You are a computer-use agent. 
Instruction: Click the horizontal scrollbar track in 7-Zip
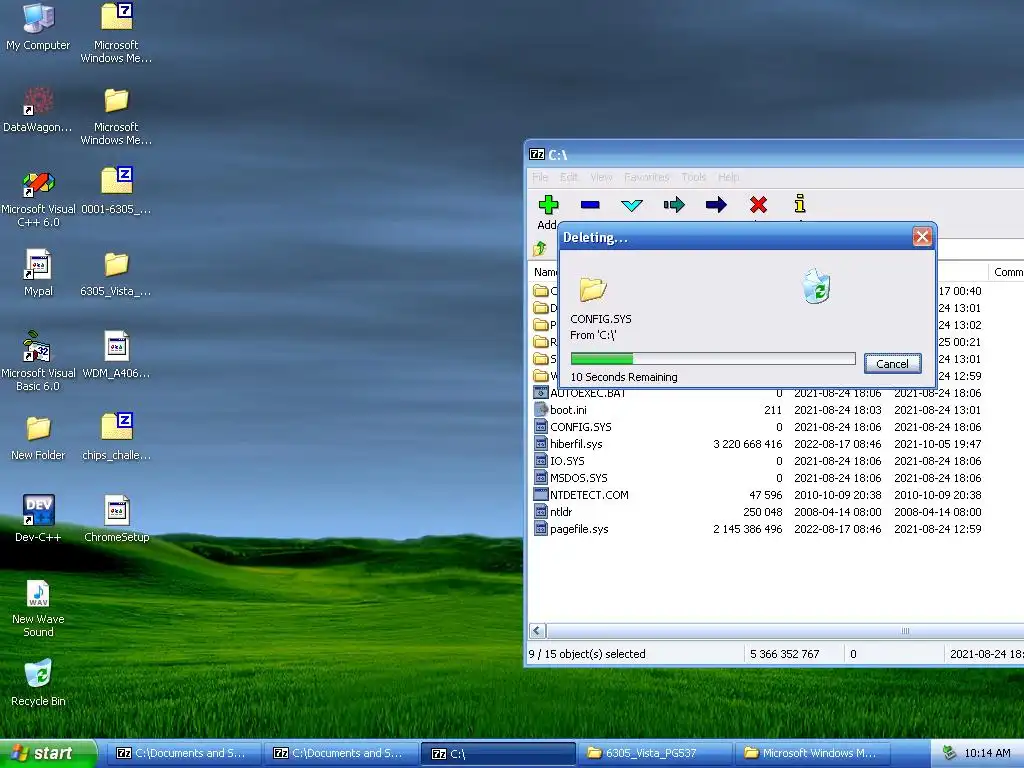pyautogui.click(x=784, y=631)
